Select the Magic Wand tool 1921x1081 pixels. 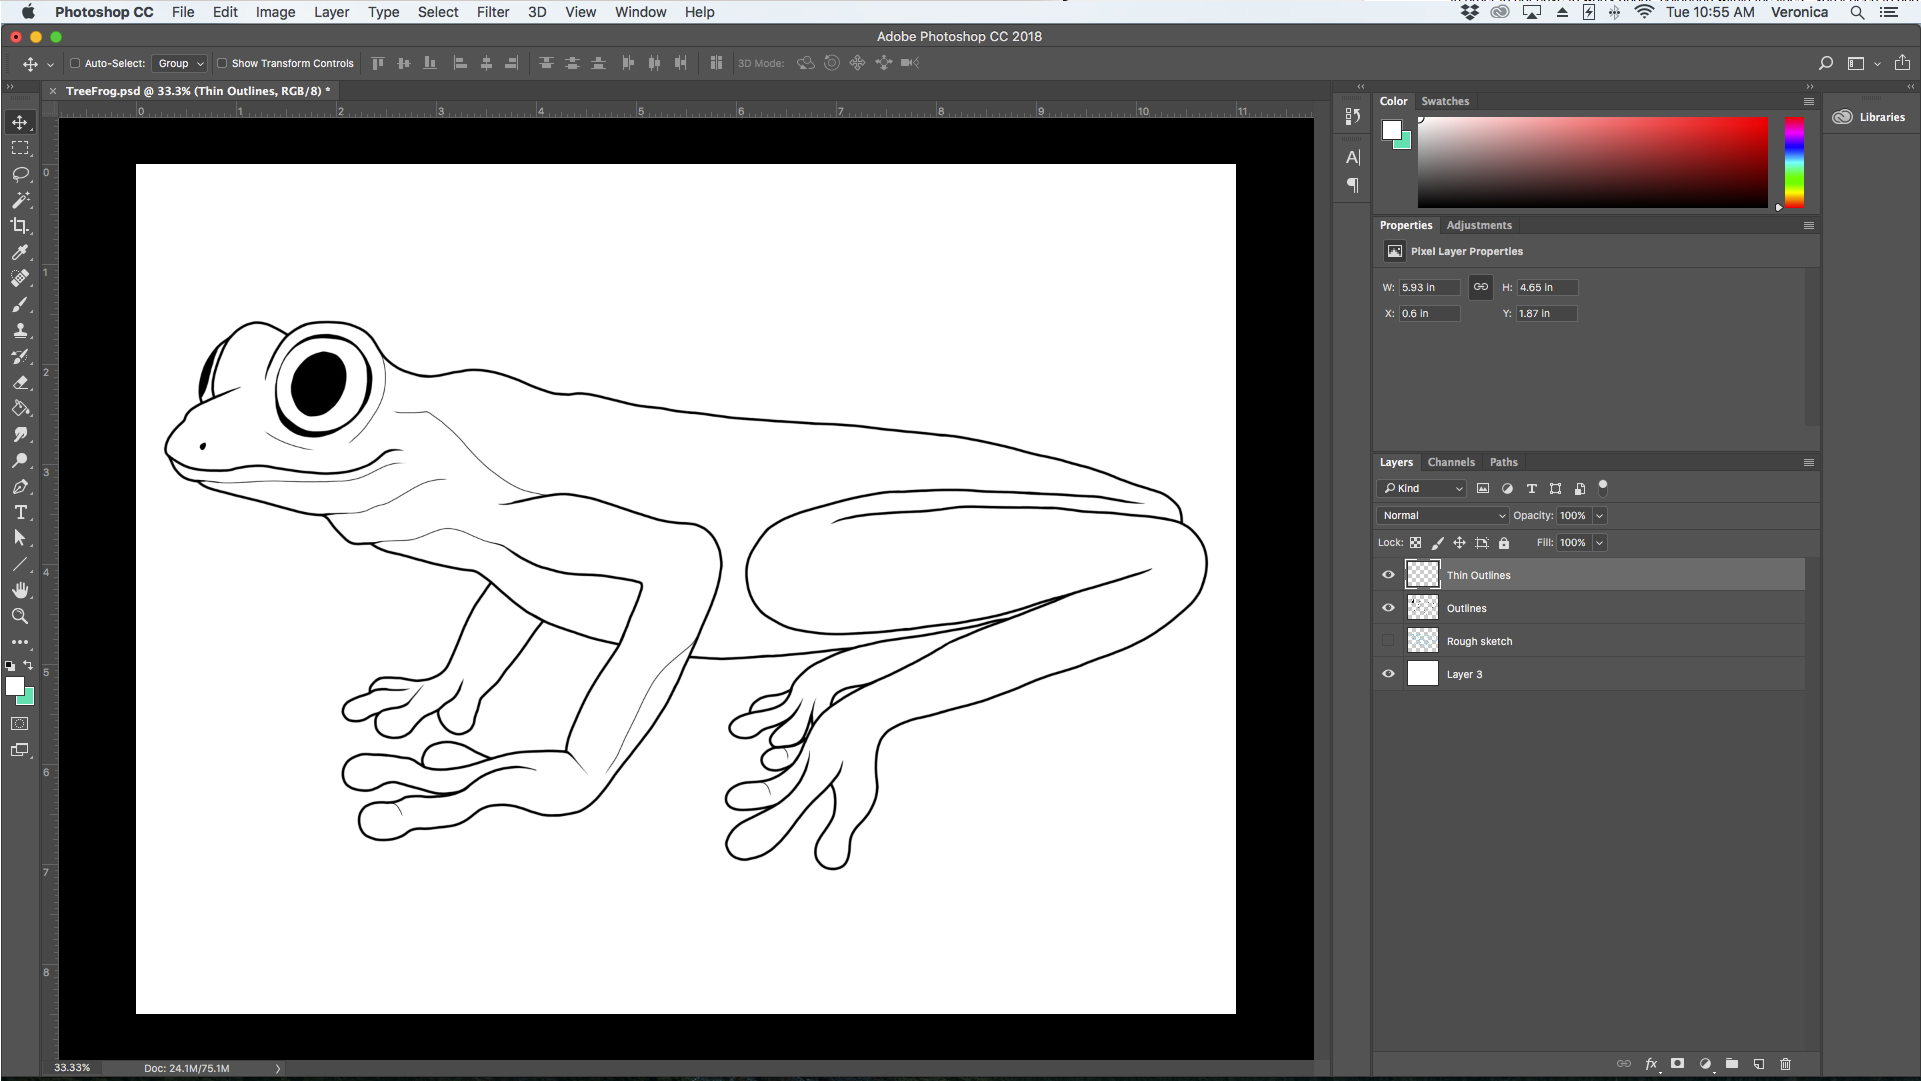(x=20, y=200)
